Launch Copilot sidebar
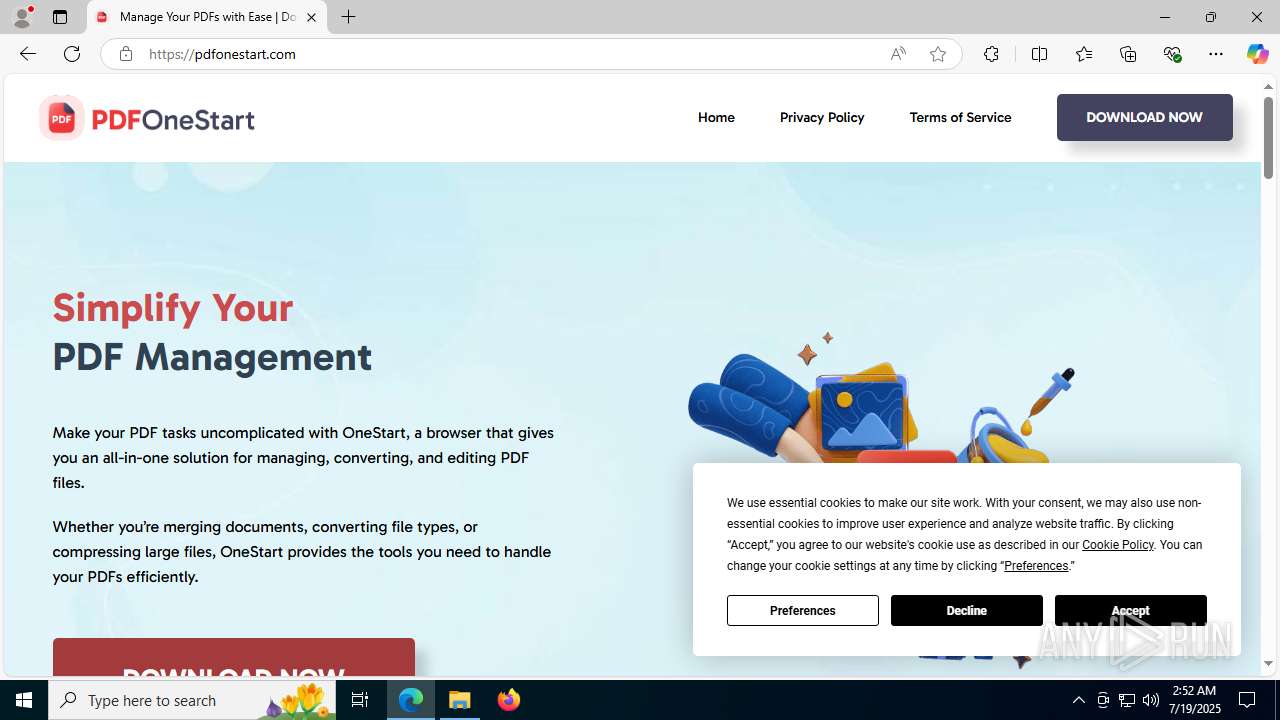1280x720 pixels. pyautogui.click(x=1257, y=54)
